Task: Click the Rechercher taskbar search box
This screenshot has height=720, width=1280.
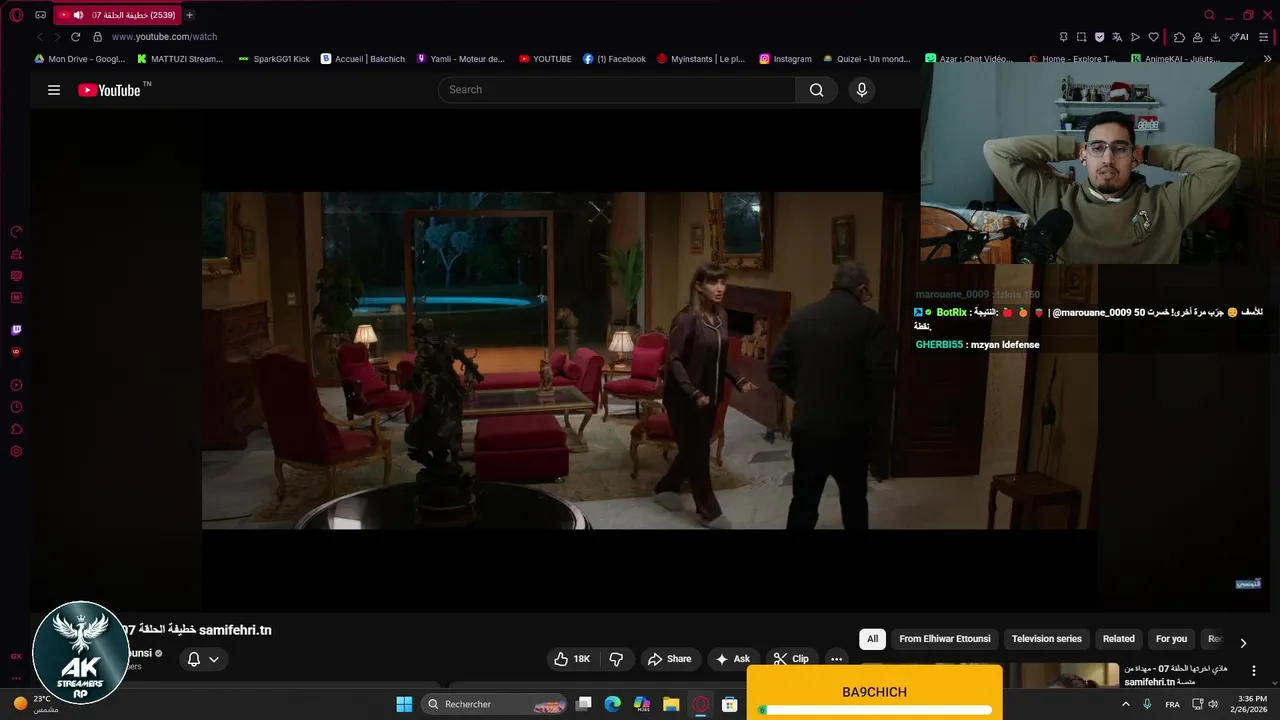Action: coord(496,704)
